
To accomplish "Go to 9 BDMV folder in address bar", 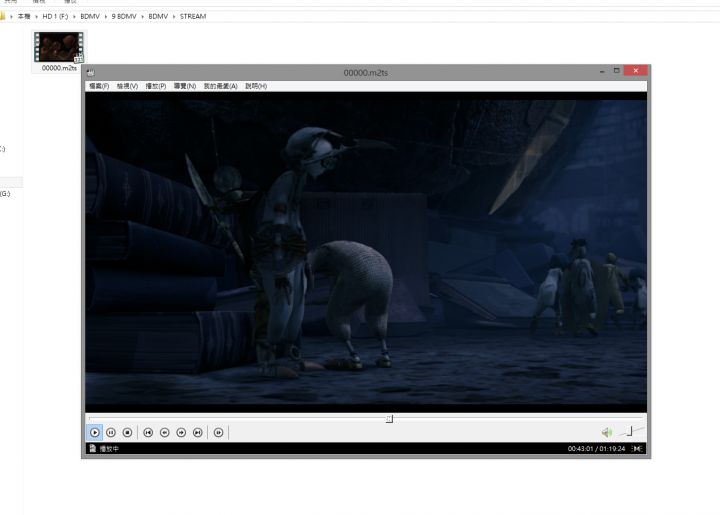I will coord(124,16).
